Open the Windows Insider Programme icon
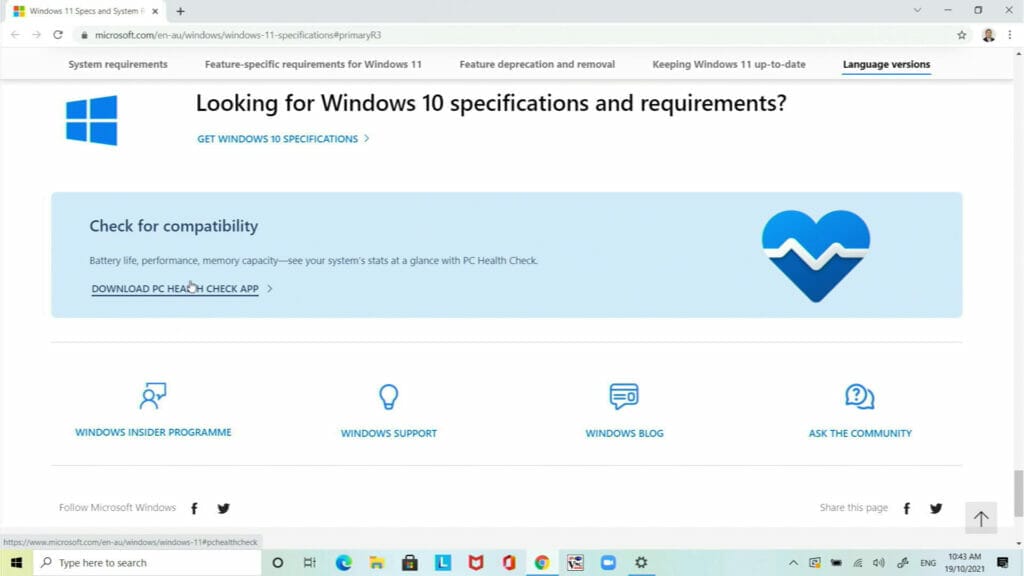The width and height of the screenshot is (1024, 576). point(153,395)
